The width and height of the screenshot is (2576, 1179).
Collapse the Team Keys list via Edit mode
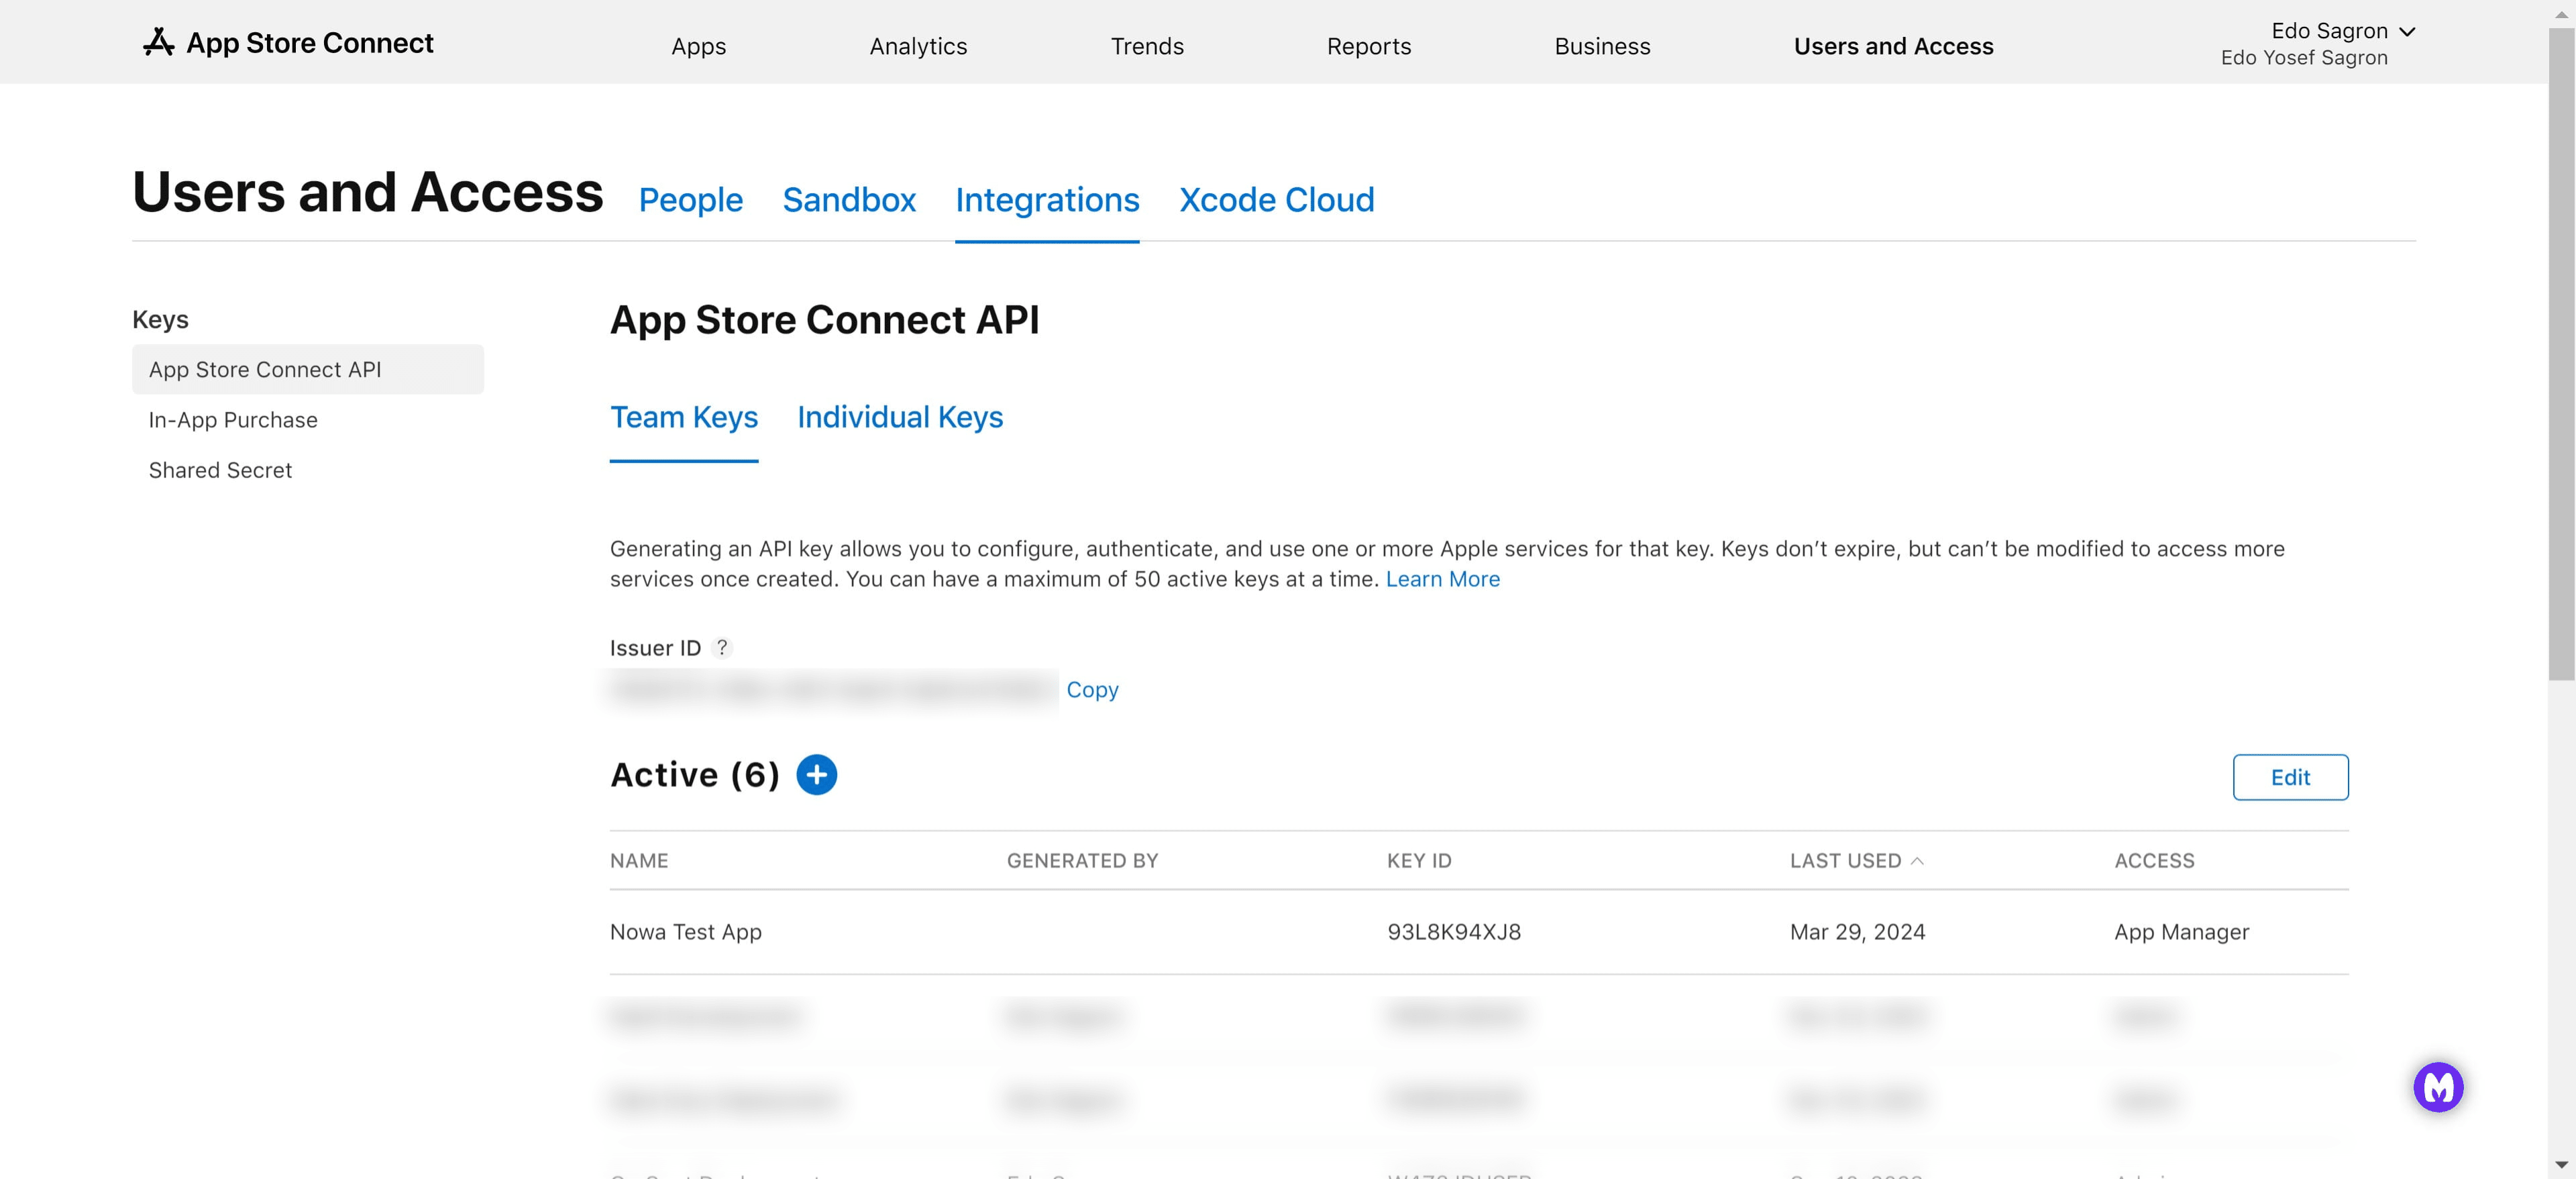2290,777
